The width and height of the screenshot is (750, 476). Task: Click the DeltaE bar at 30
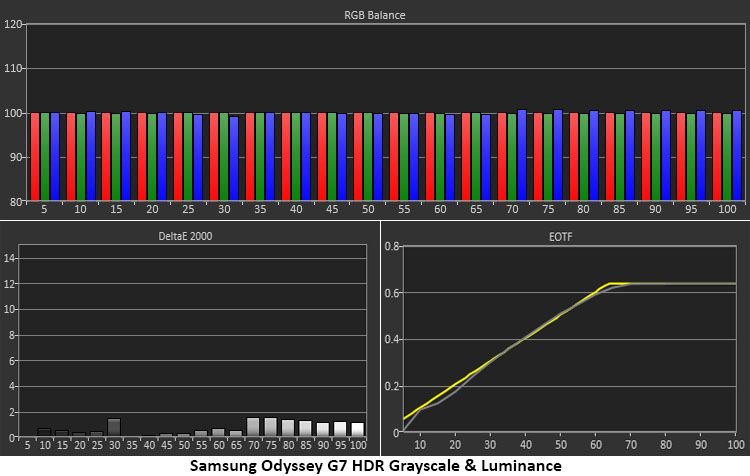114,427
